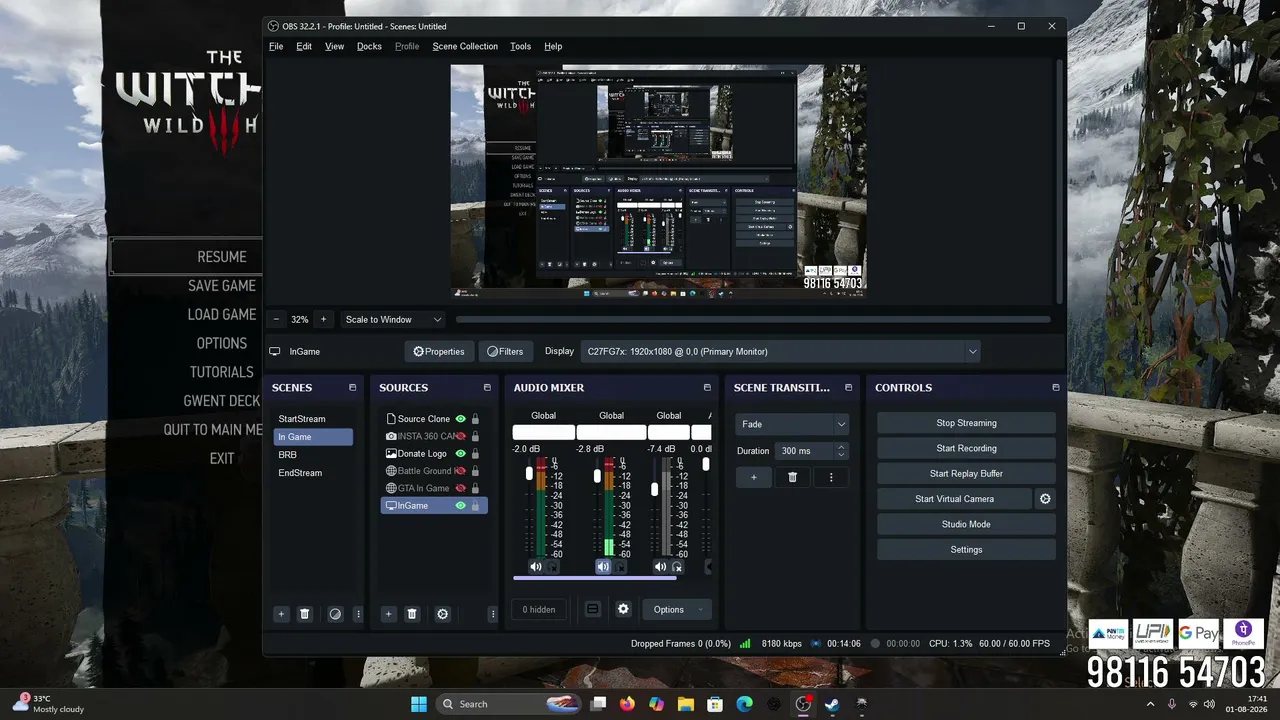The image size is (1280, 720).
Task: Click Start Virtual Camera
Action: (x=953, y=499)
